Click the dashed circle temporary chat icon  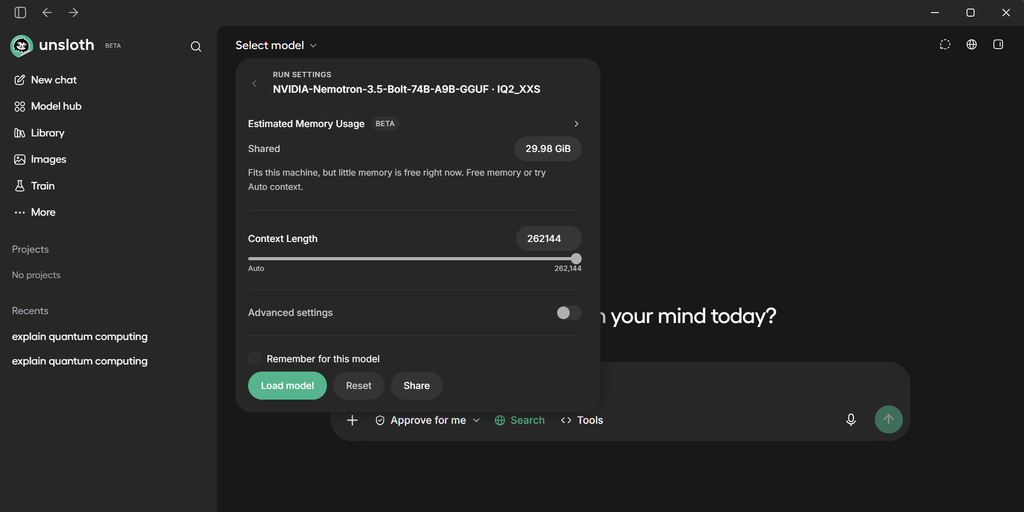[945, 44]
